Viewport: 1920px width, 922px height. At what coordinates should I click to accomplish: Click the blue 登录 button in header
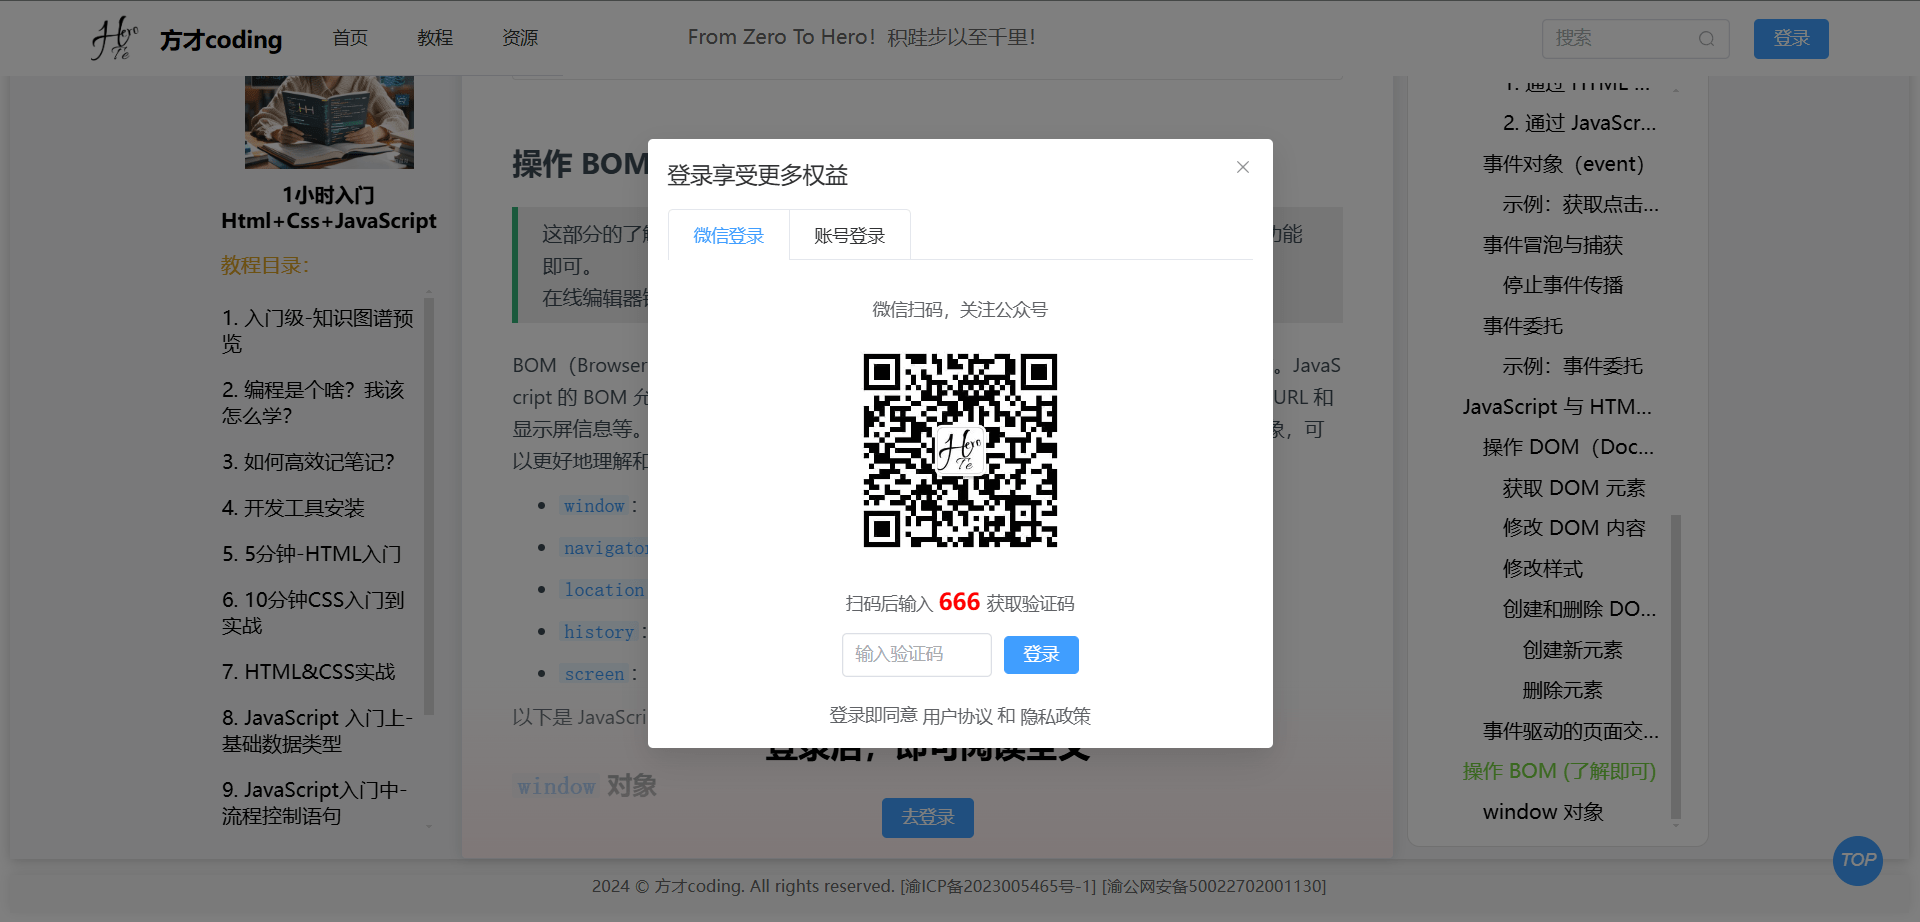(x=1791, y=39)
